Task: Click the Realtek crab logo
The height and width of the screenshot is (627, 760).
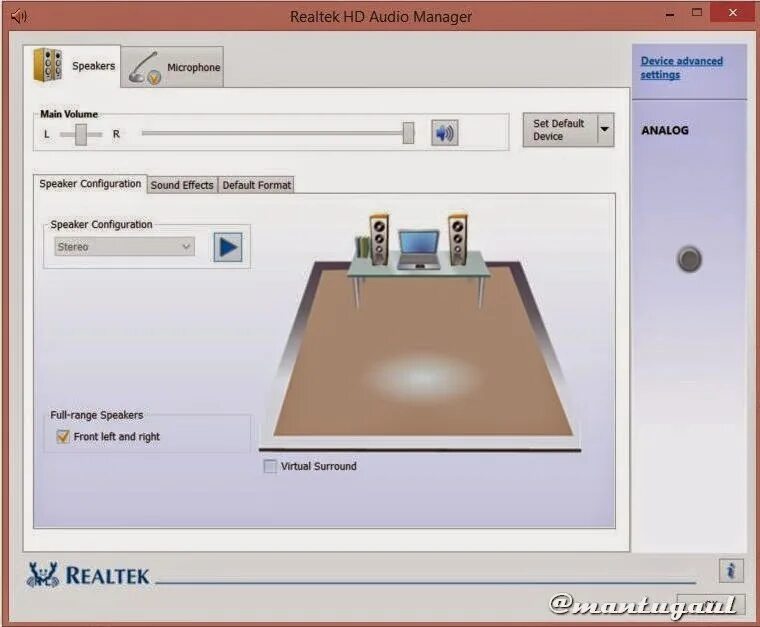Action: (x=43, y=575)
